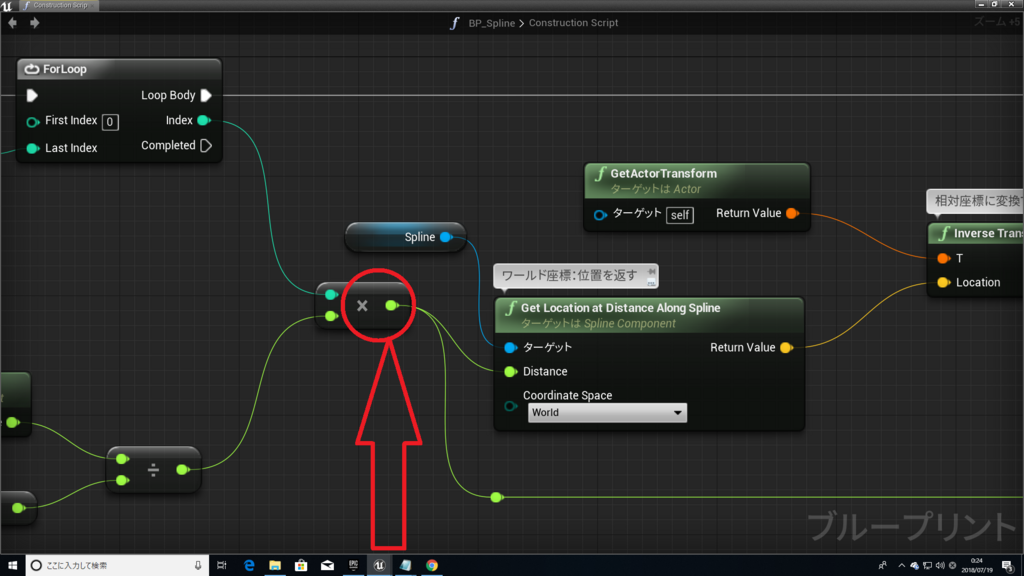This screenshot has height=576, width=1024.
Task: Select the Spline variable node
Action: pos(405,237)
